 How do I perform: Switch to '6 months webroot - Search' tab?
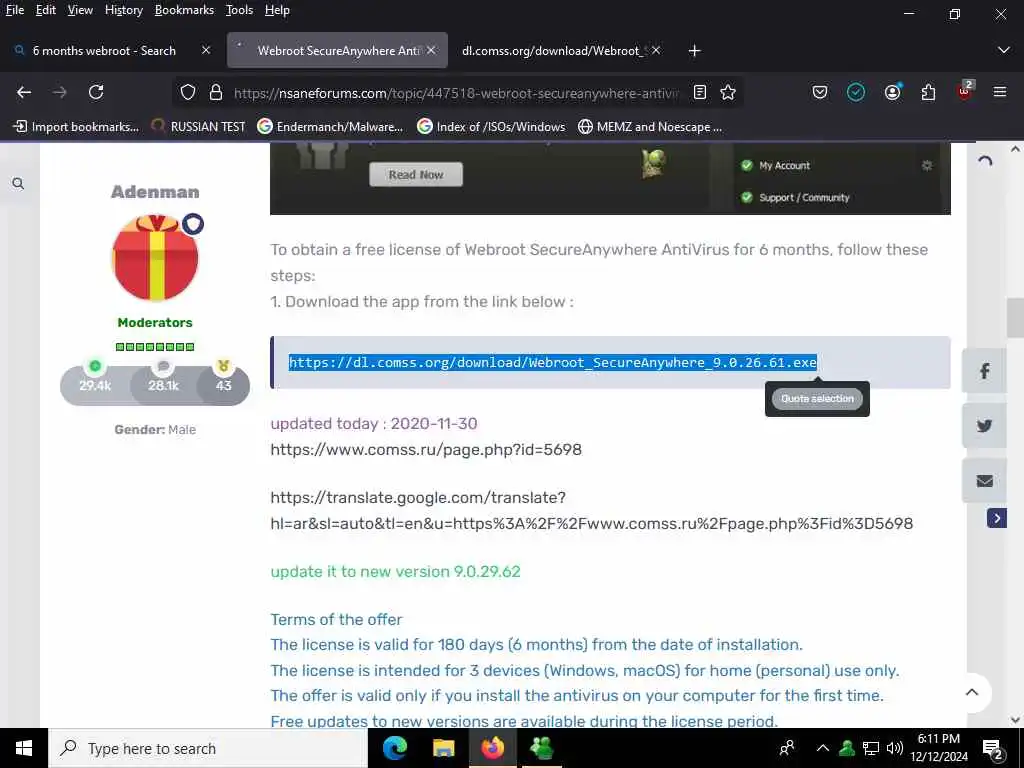click(x=104, y=50)
